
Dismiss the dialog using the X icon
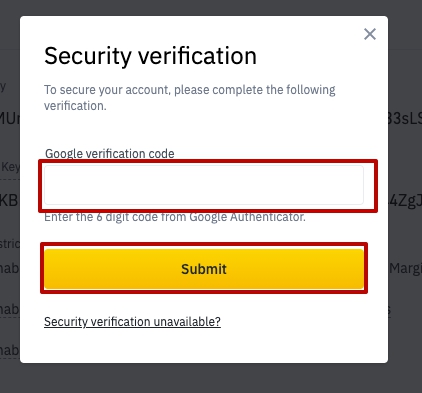[x=370, y=34]
